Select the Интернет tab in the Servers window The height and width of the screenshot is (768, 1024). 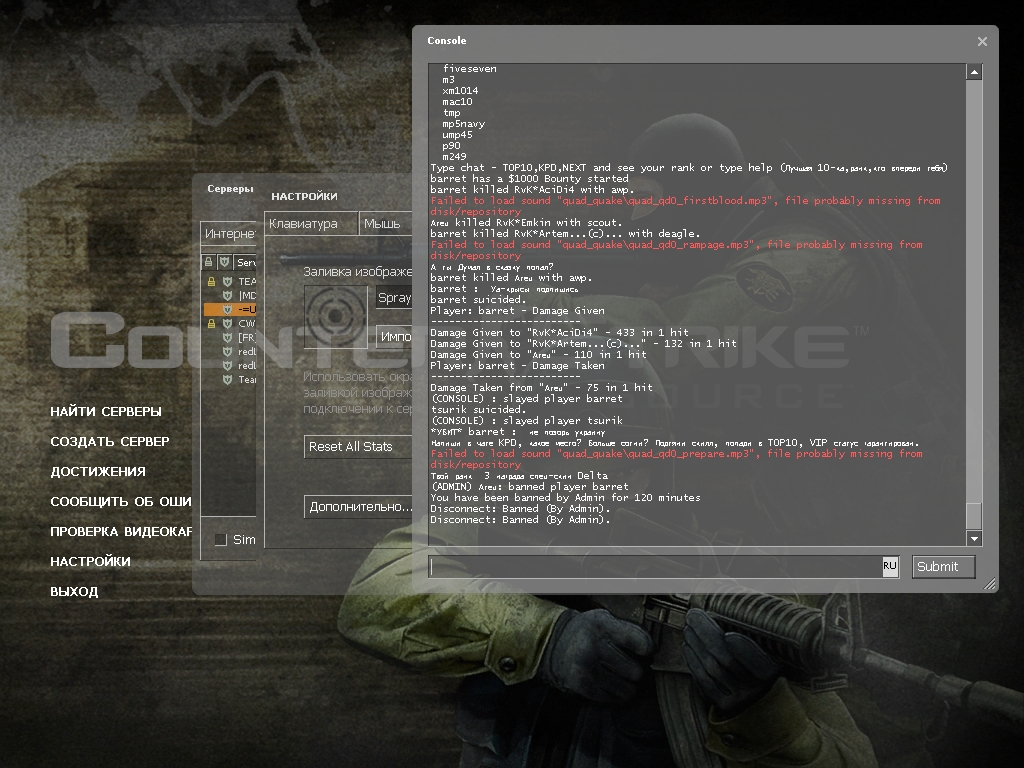point(229,233)
